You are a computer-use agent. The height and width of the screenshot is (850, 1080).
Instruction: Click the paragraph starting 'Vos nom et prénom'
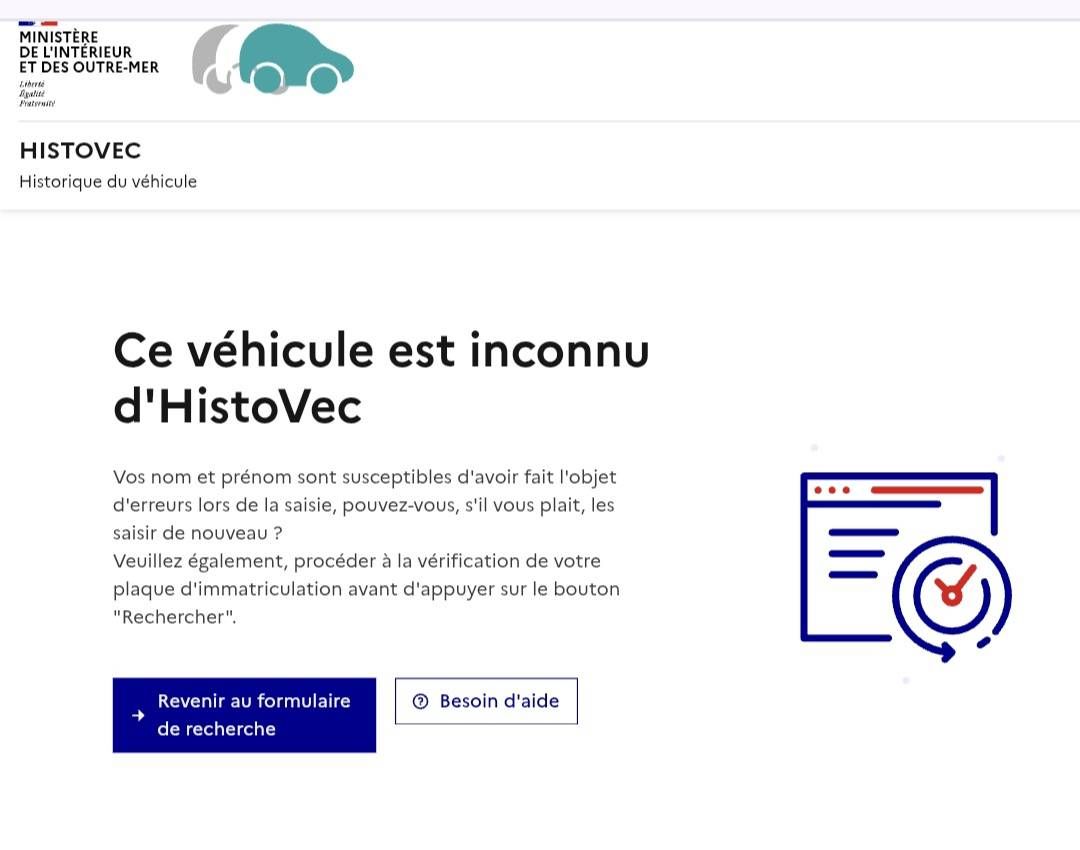(x=365, y=505)
